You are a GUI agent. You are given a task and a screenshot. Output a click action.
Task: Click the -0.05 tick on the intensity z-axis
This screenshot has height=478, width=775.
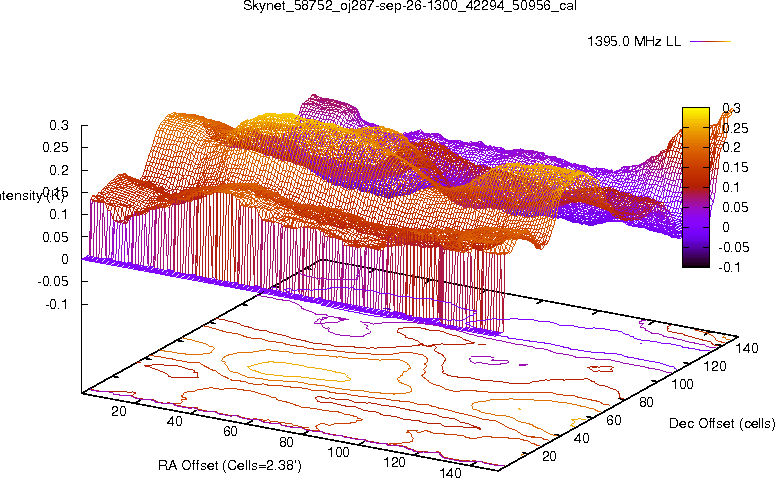[53, 281]
